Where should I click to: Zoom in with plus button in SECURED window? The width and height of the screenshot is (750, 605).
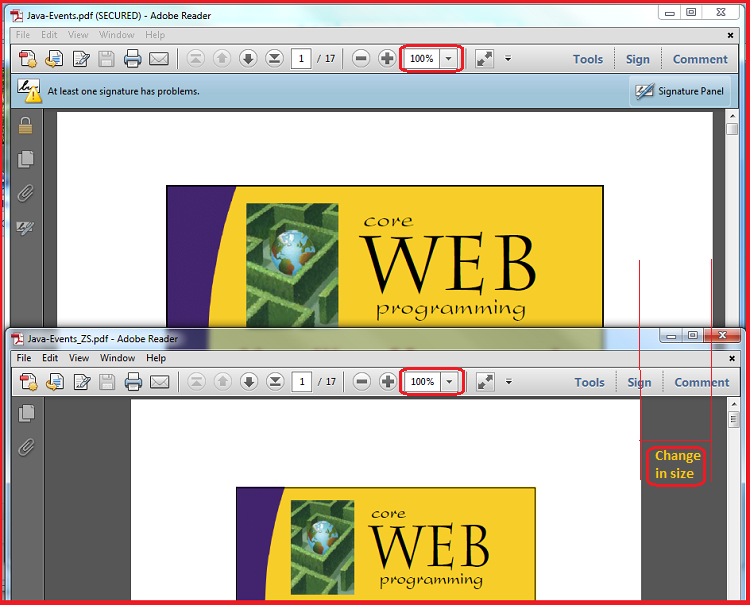pos(387,58)
